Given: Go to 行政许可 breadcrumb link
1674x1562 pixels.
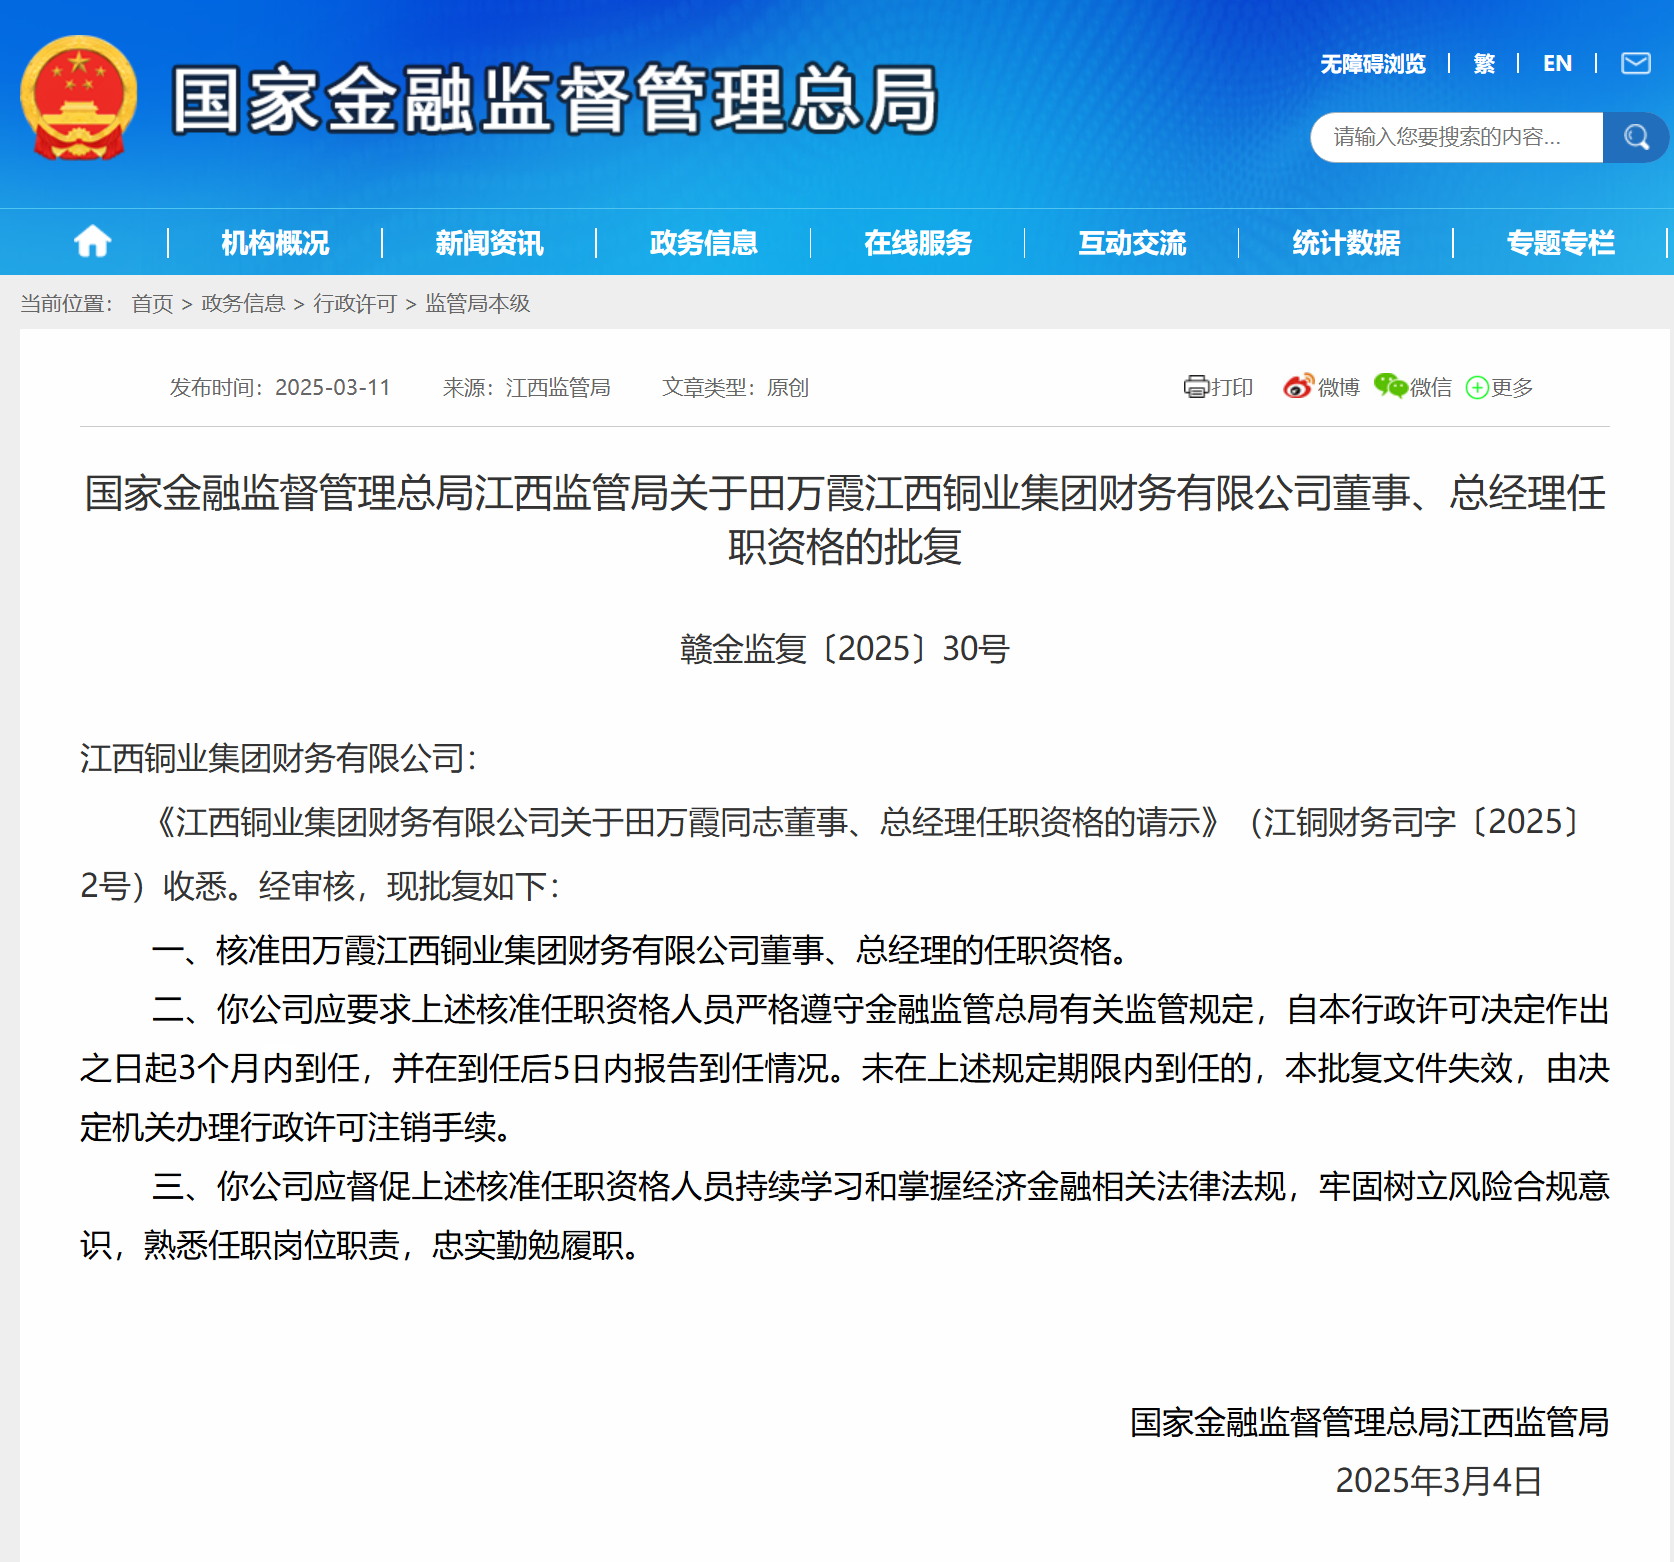Looking at the screenshot, I should pyautogui.click(x=355, y=303).
